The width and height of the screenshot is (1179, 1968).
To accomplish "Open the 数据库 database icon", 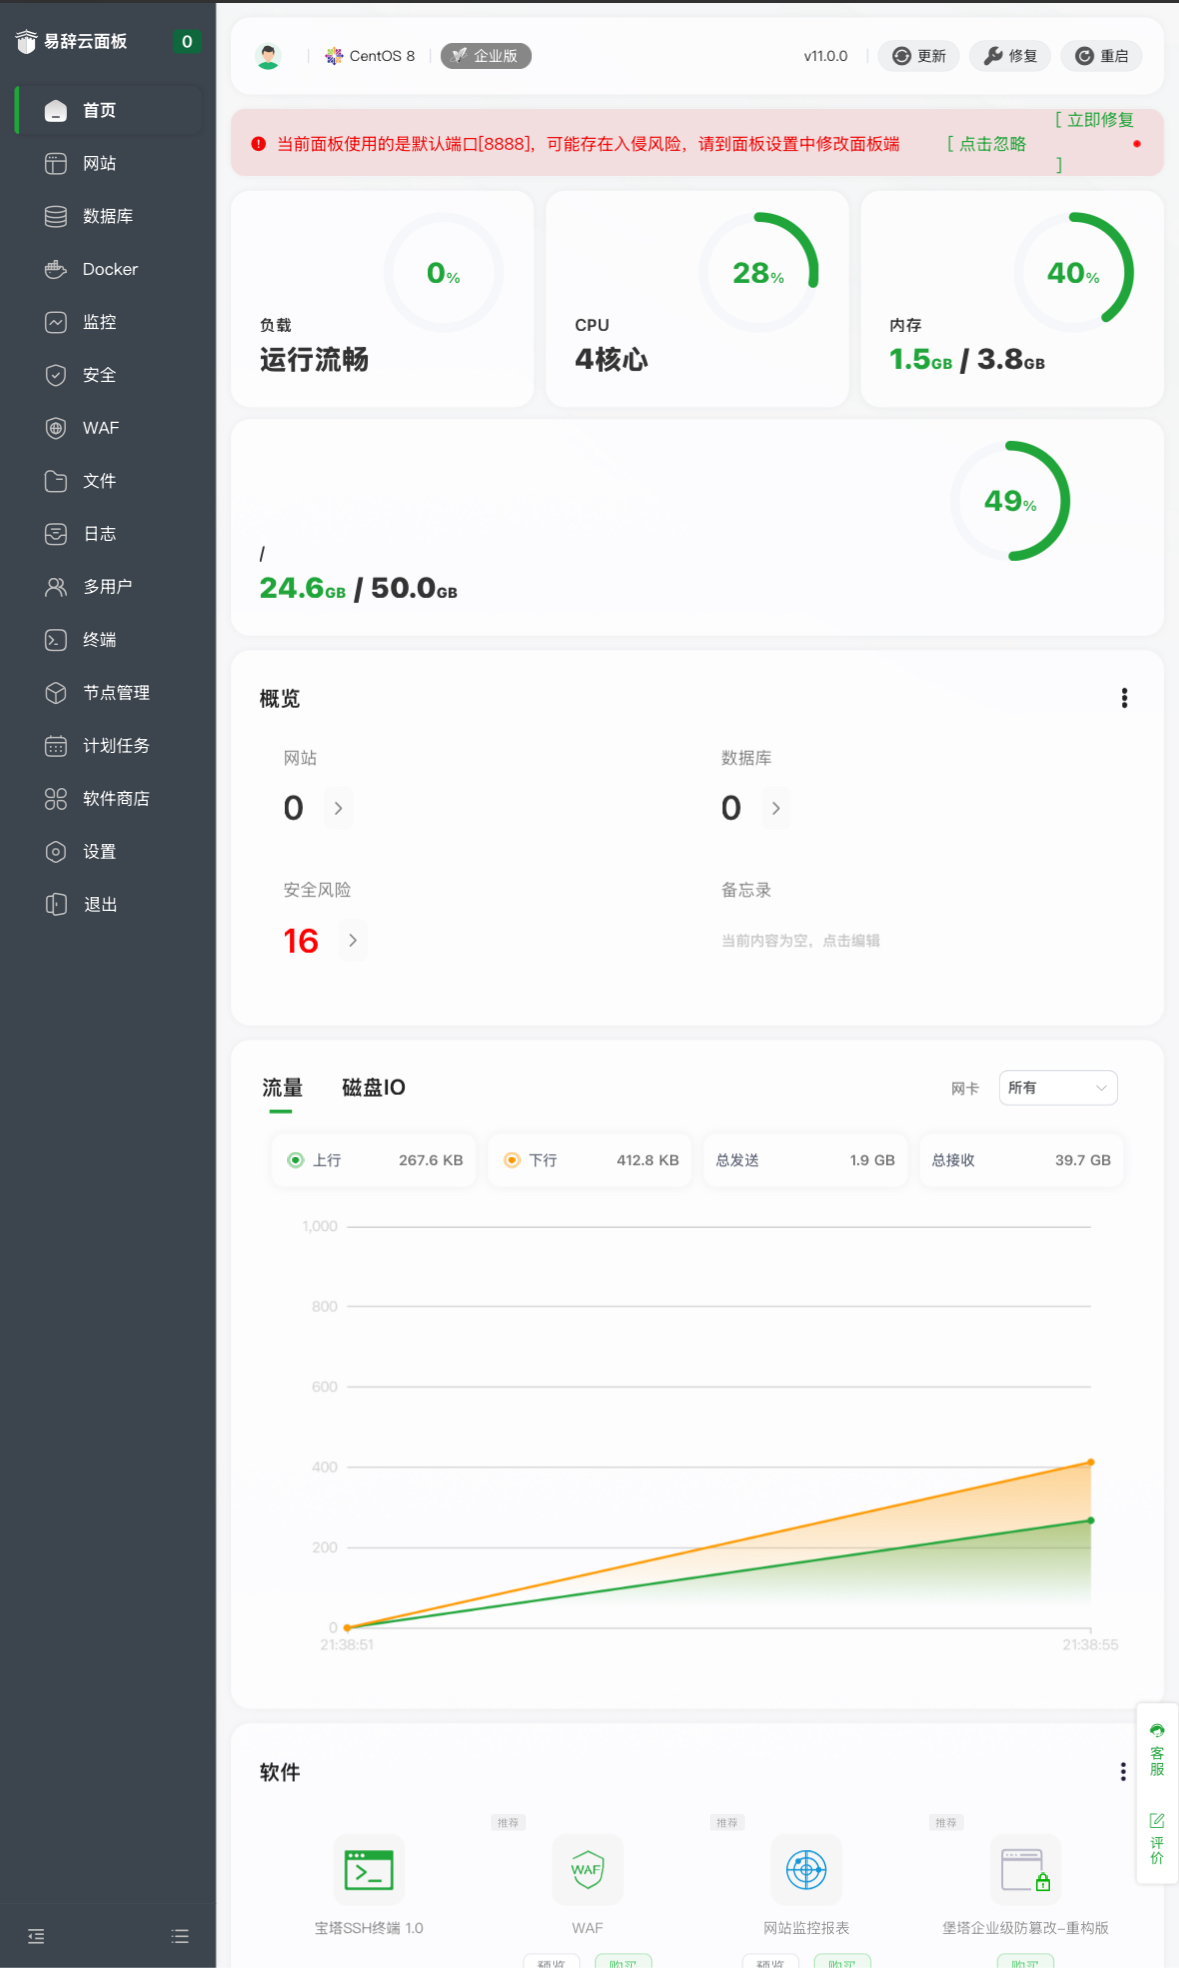I will click(56, 217).
